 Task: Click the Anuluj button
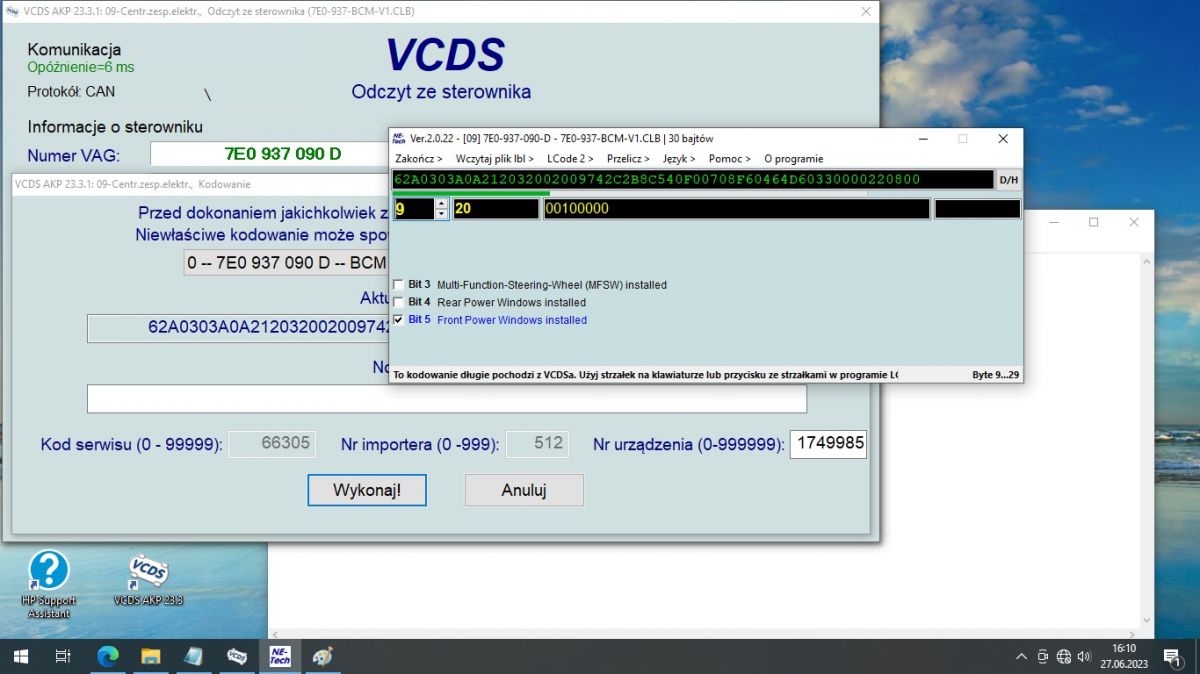point(524,490)
